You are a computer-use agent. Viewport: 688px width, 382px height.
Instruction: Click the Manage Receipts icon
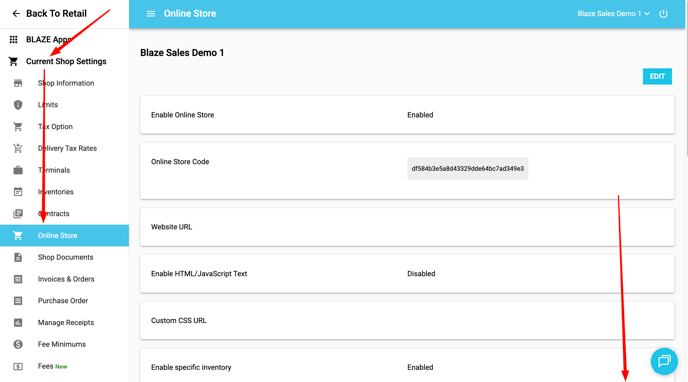(x=18, y=322)
